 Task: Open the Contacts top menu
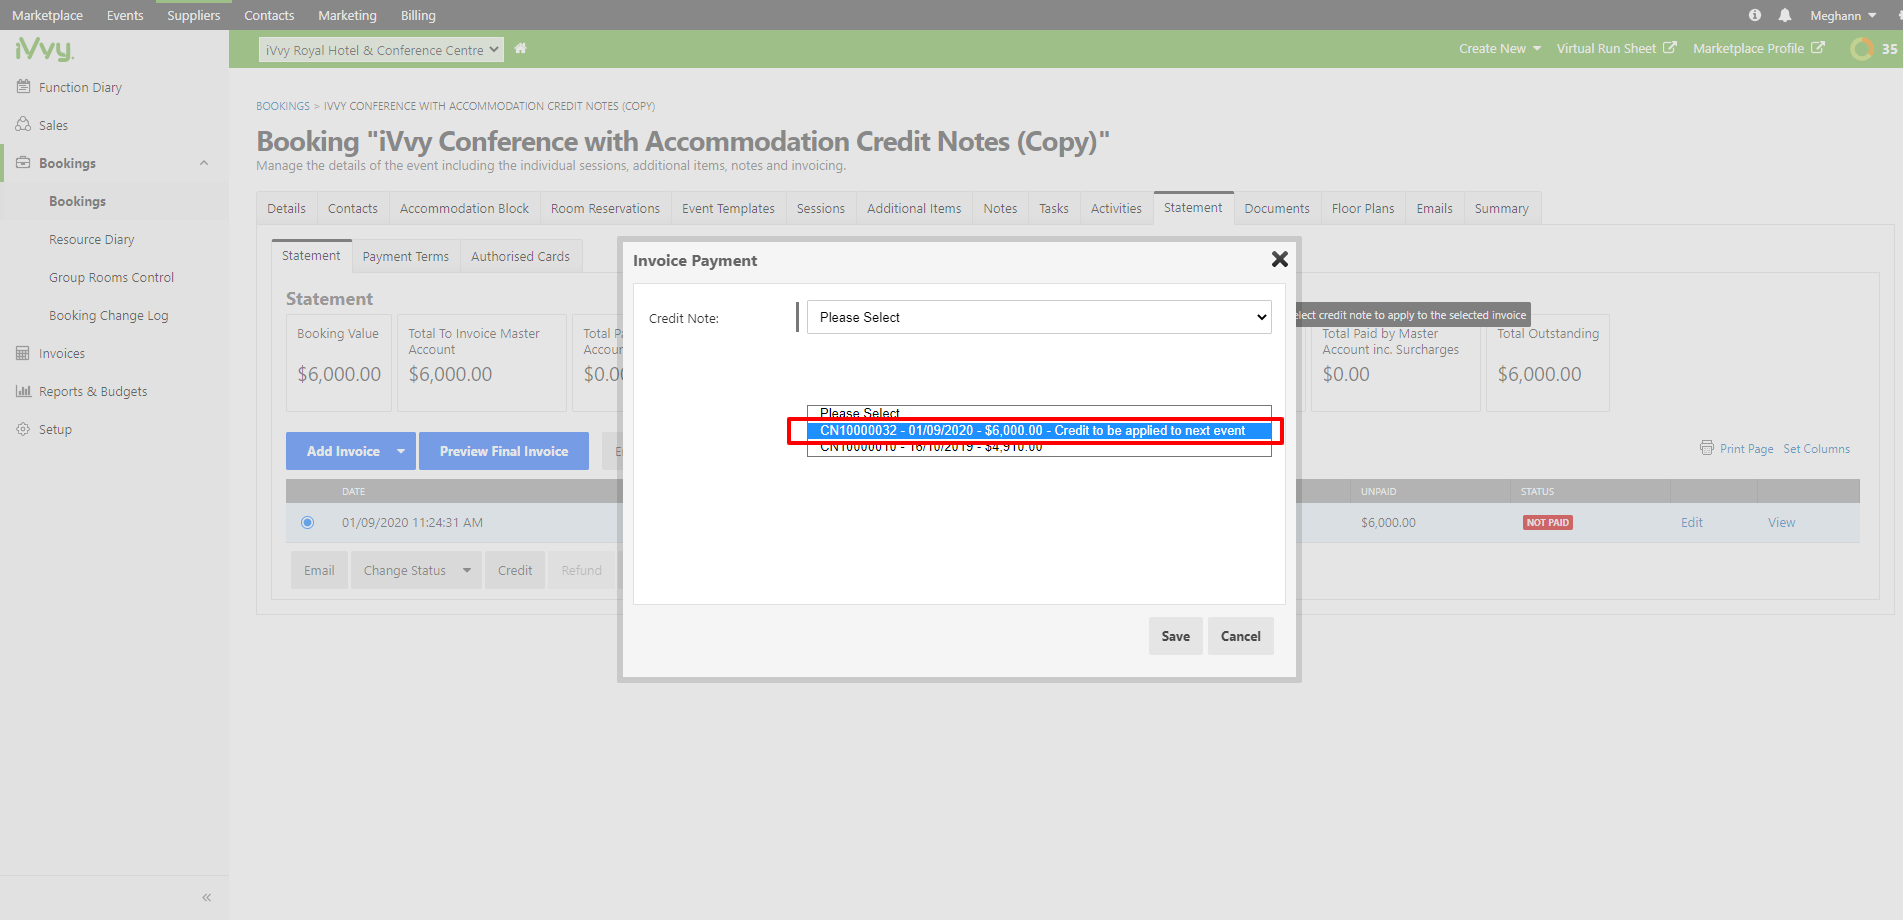coord(269,15)
